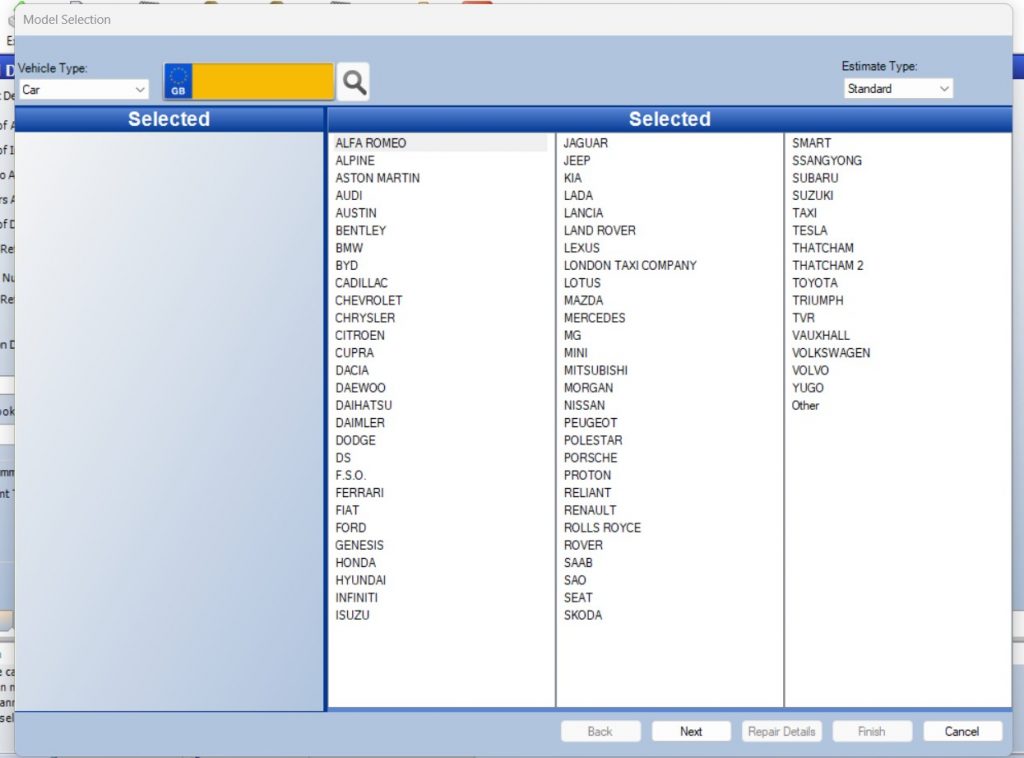Choose LAND ROVER in the list

click(x=600, y=230)
